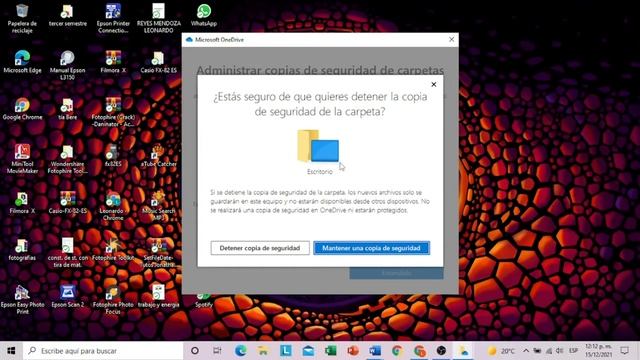Open the notification center icon

[624, 351]
